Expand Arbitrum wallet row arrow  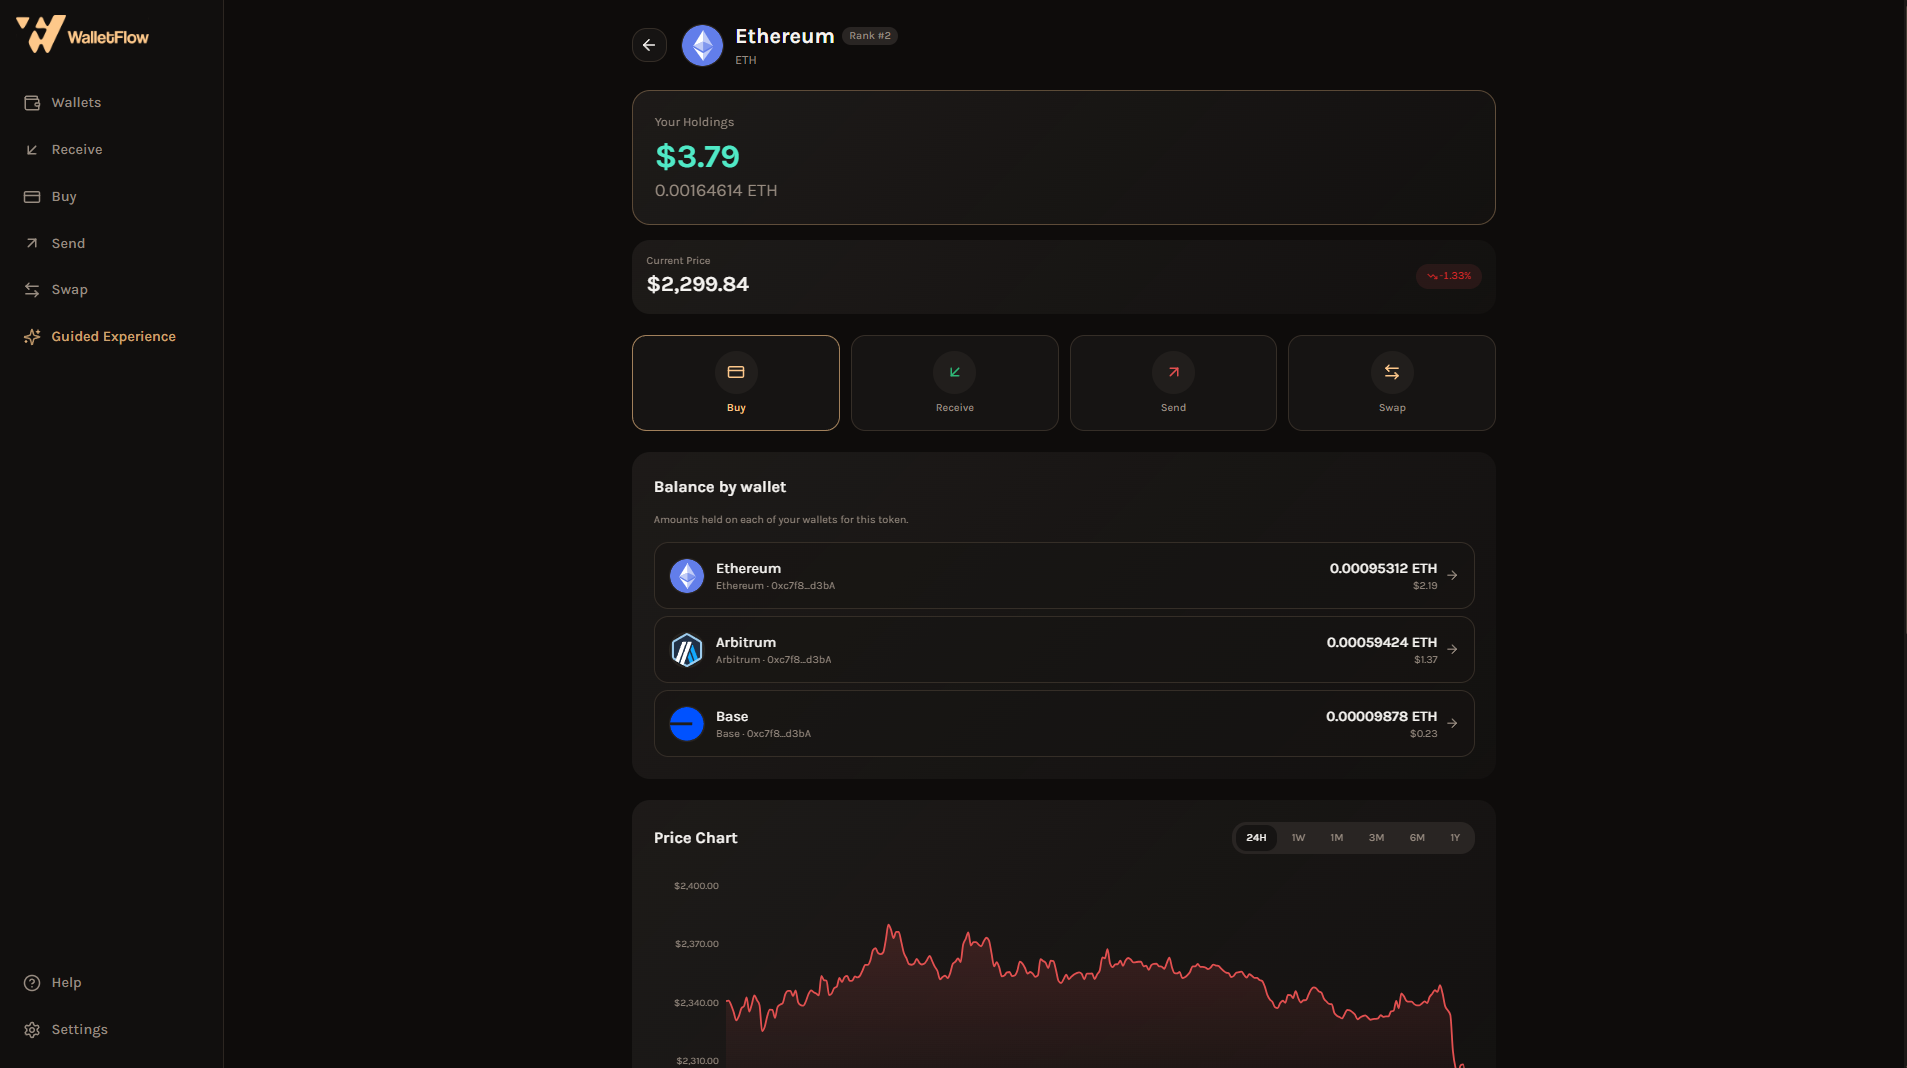click(1452, 650)
